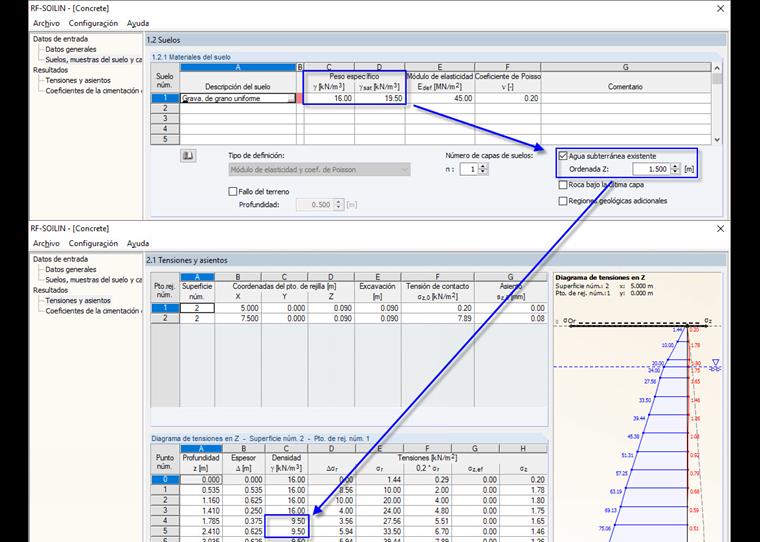Open Archivo menu in the 1.2 Suelos window
Image resolution: width=760 pixels, height=542 pixels.
tap(46, 23)
